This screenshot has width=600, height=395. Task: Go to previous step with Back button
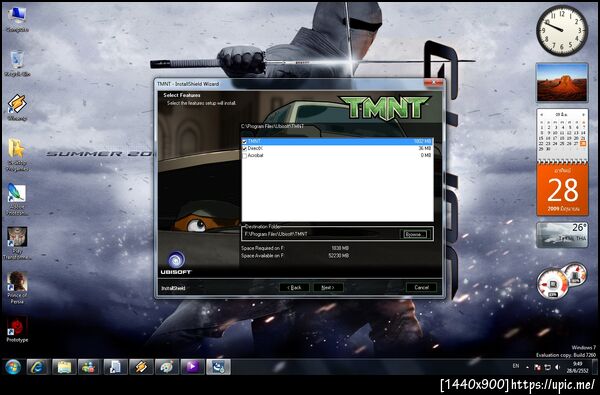[294, 287]
